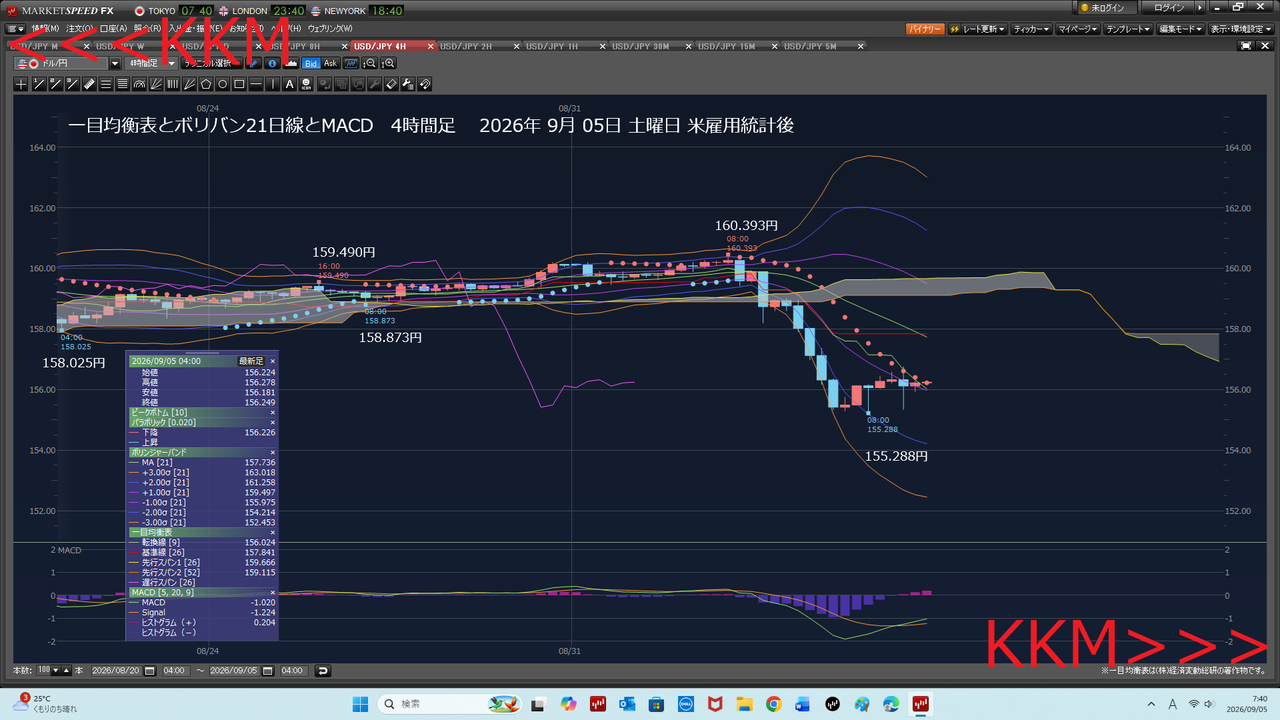Image resolution: width=1280 pixels, height=720 pixels.
Task: Click the pencil edit icon in chart toolbar
Action: point(254,63)
